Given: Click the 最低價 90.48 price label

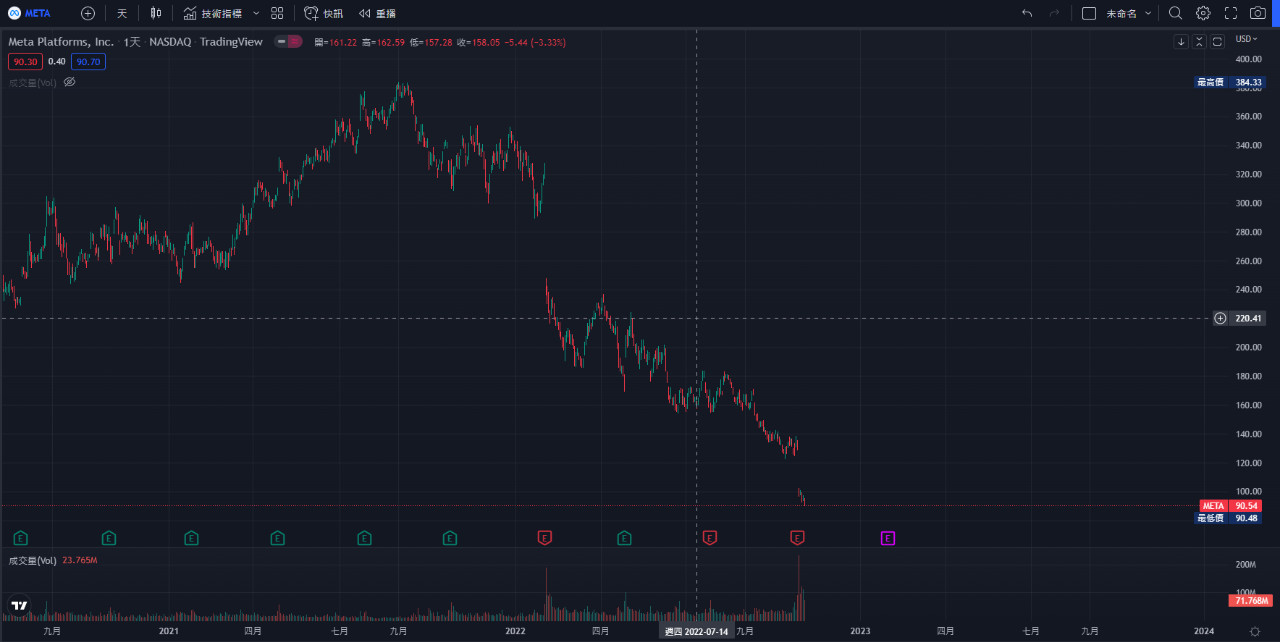Looking at the screenshot, I should [1230, 518].
